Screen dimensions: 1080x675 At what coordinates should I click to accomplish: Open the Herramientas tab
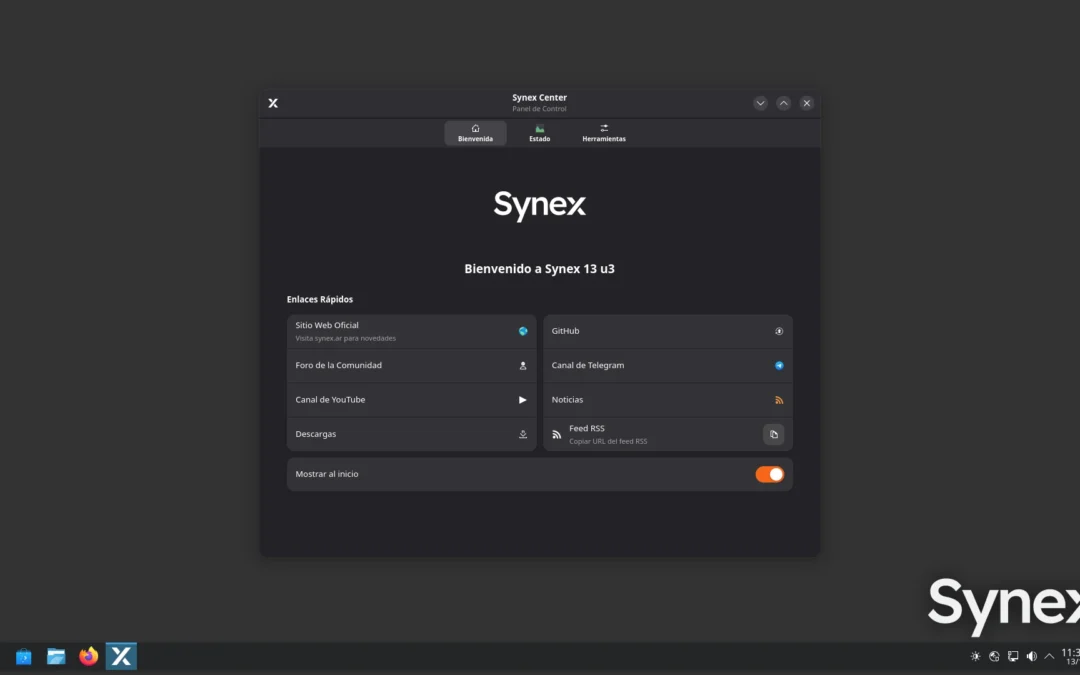[604, 132]
